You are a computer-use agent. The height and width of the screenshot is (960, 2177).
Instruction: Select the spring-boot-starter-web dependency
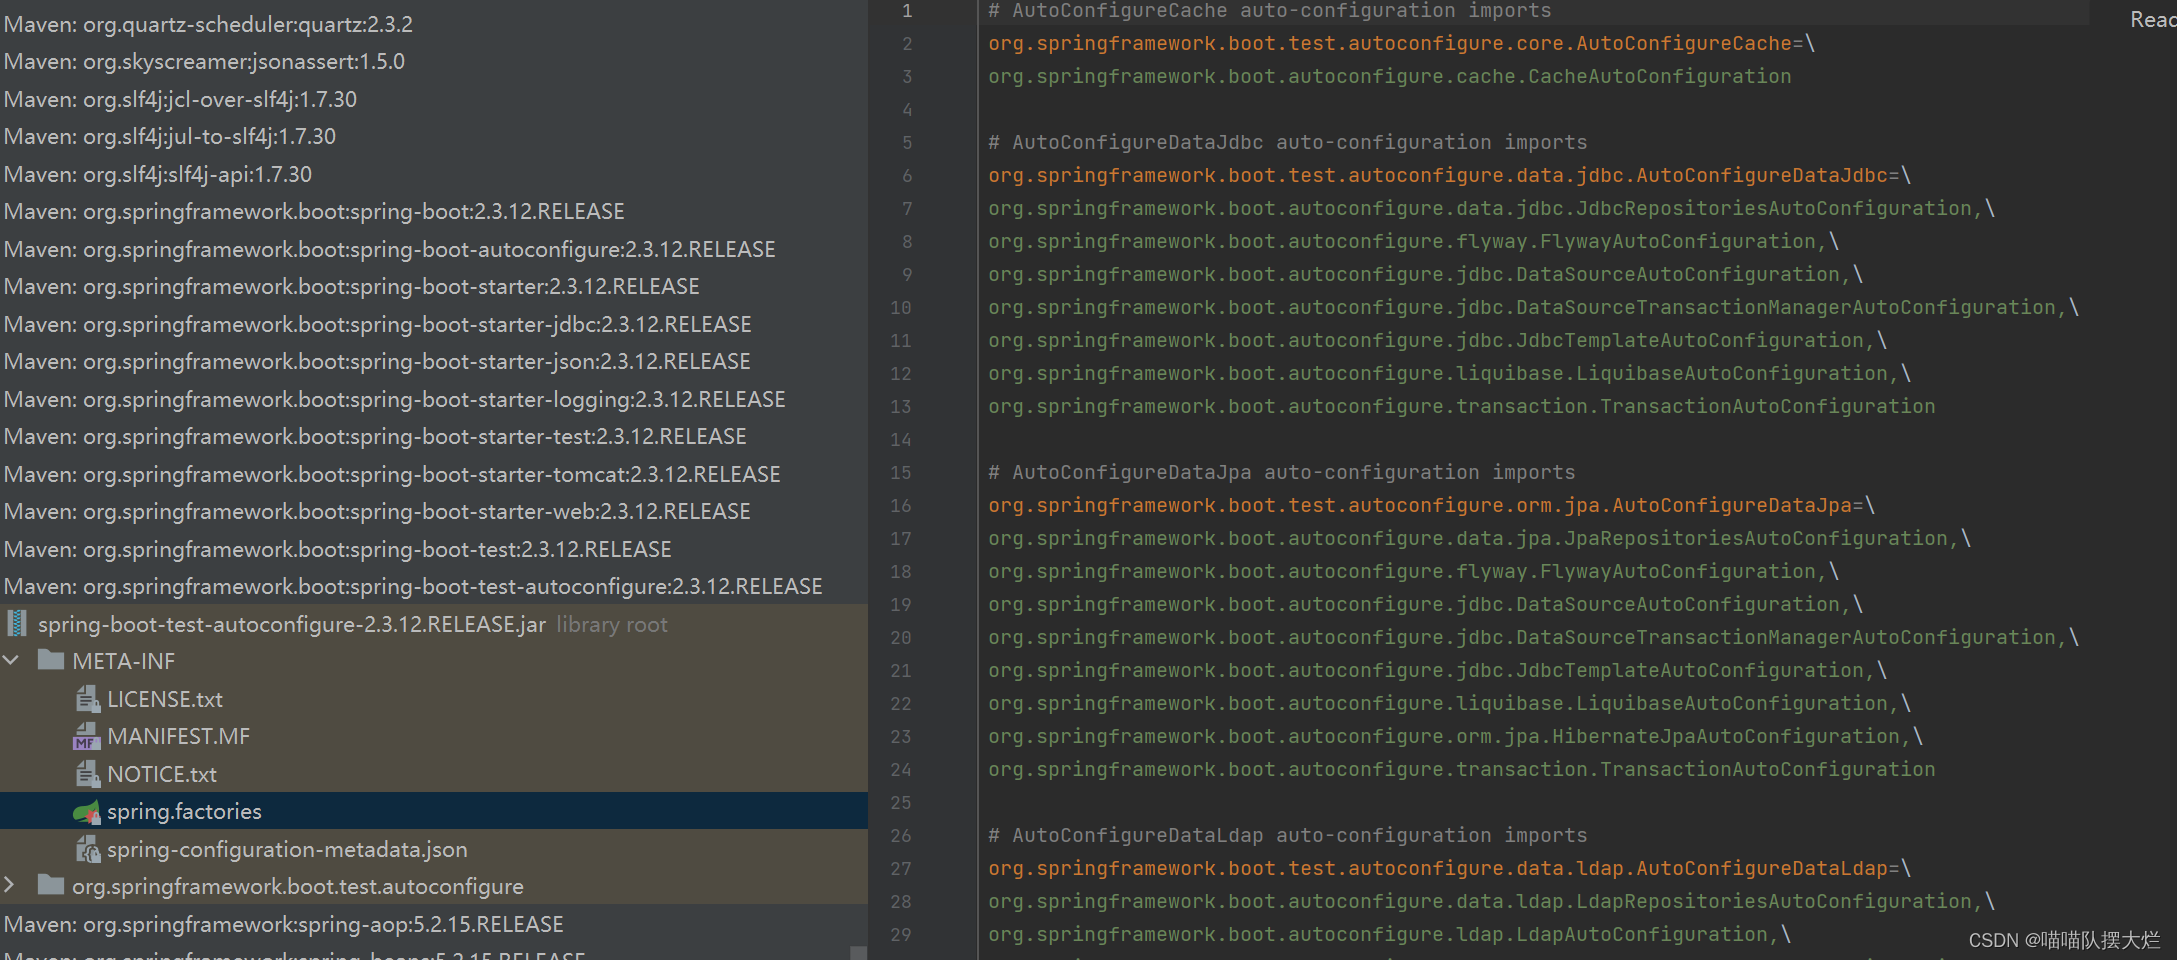tap(377, 510)
